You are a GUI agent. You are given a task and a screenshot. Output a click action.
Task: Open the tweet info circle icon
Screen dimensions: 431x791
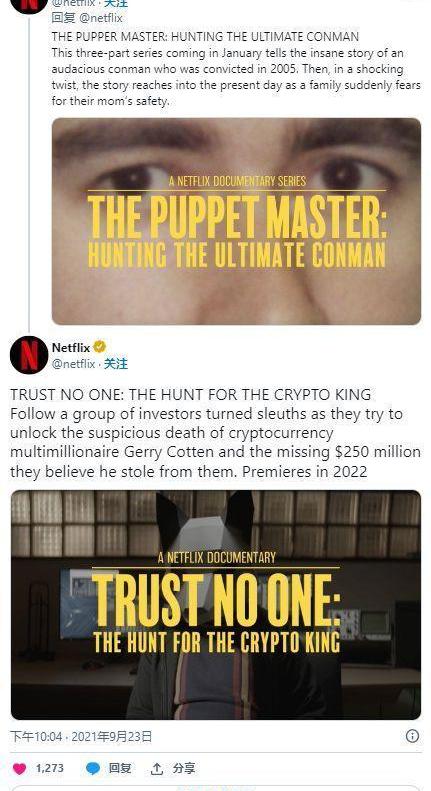pos(412,737)
